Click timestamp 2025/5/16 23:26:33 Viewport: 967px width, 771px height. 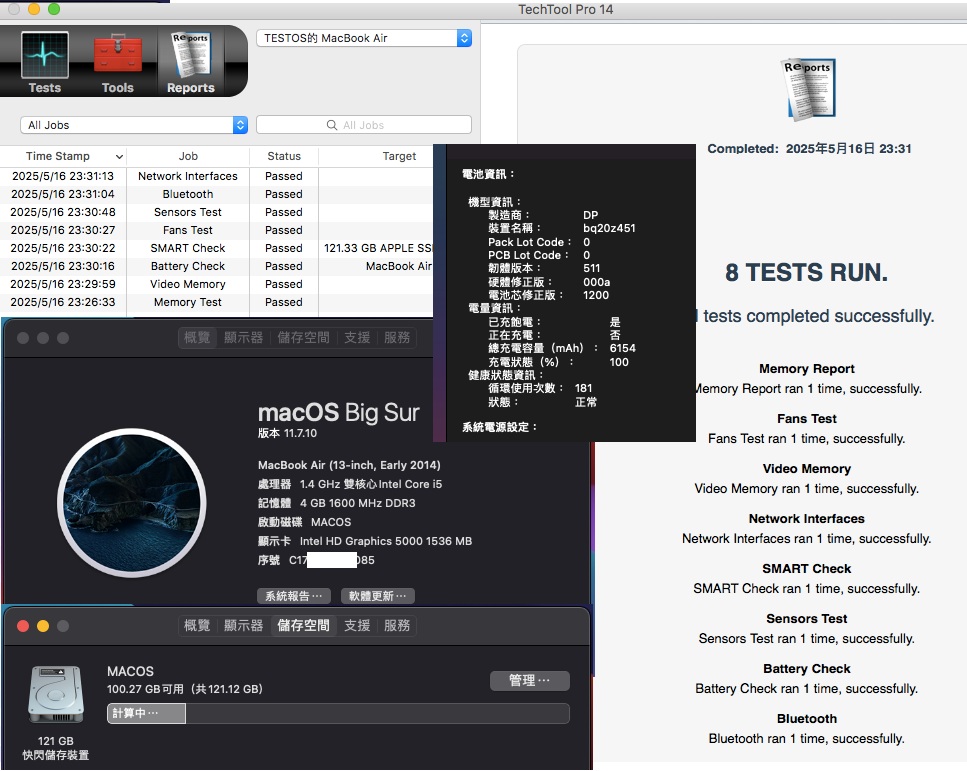click(x=63, y=302)
